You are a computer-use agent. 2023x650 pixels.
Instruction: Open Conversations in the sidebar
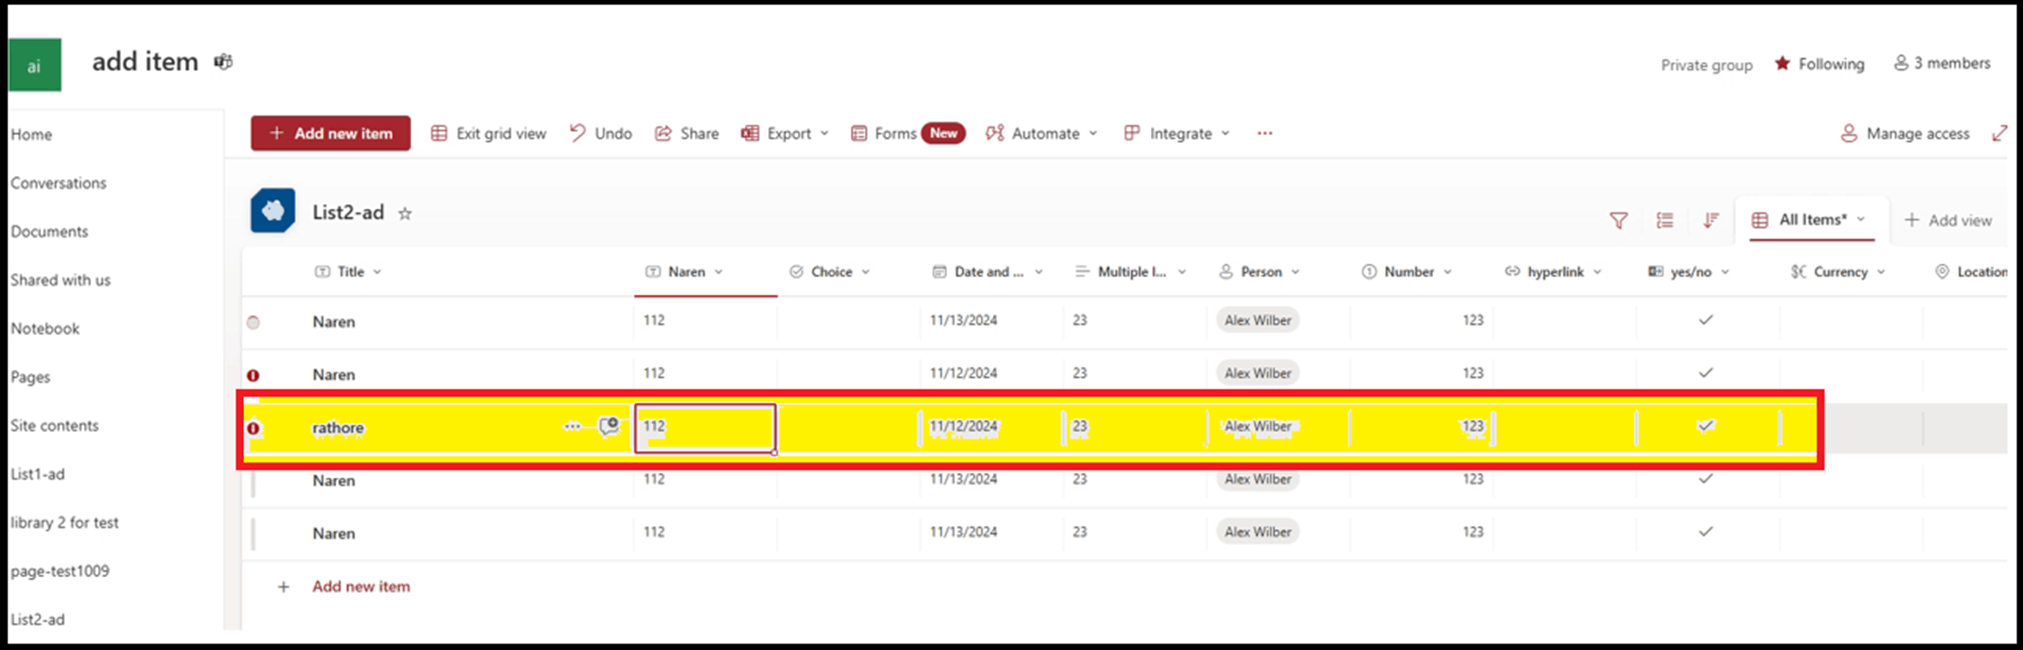click(59, 183)
